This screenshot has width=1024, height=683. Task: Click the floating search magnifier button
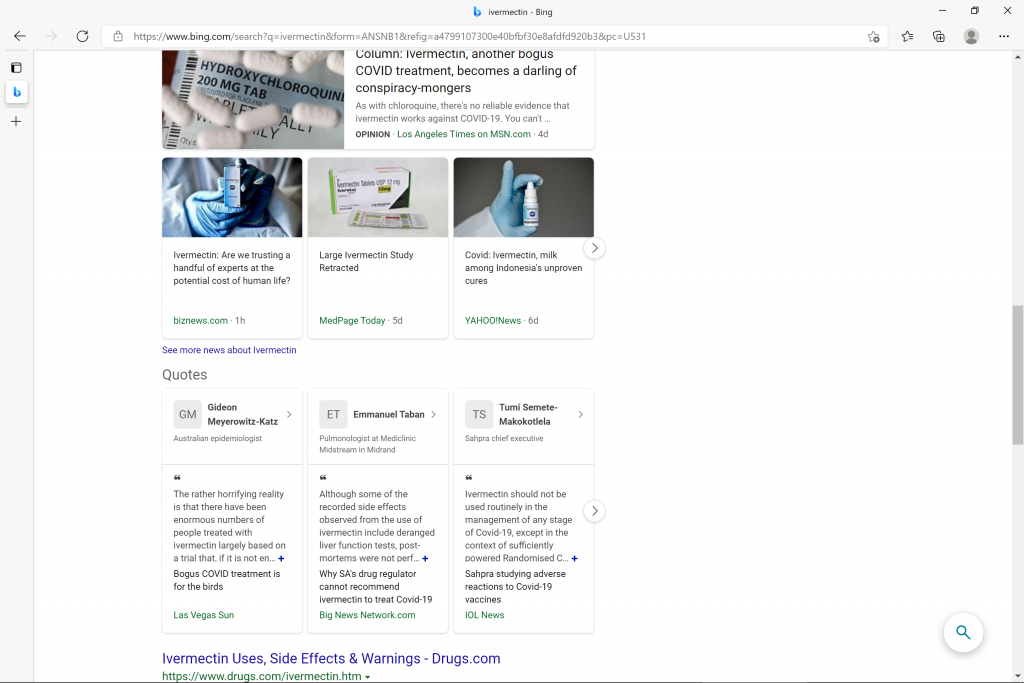(x=963, y=632)
